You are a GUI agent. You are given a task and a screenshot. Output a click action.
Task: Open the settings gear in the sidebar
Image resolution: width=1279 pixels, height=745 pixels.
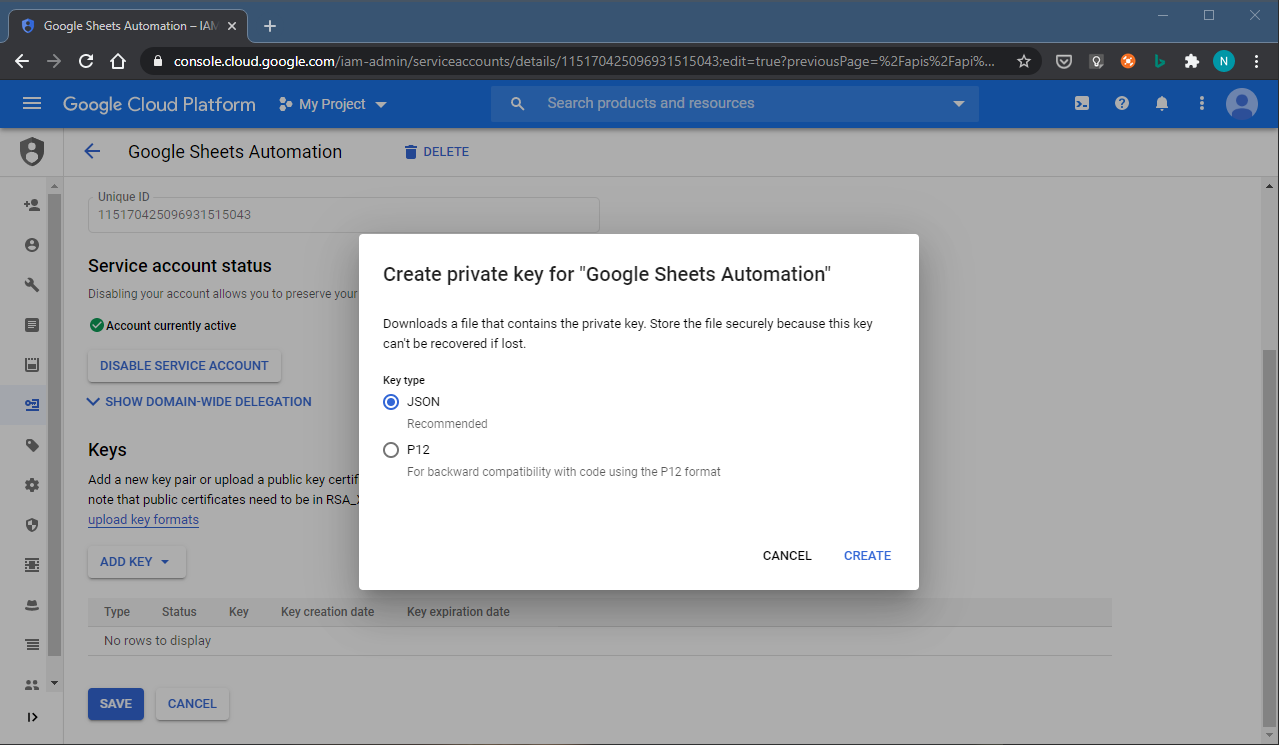click(x=32, y=485)
